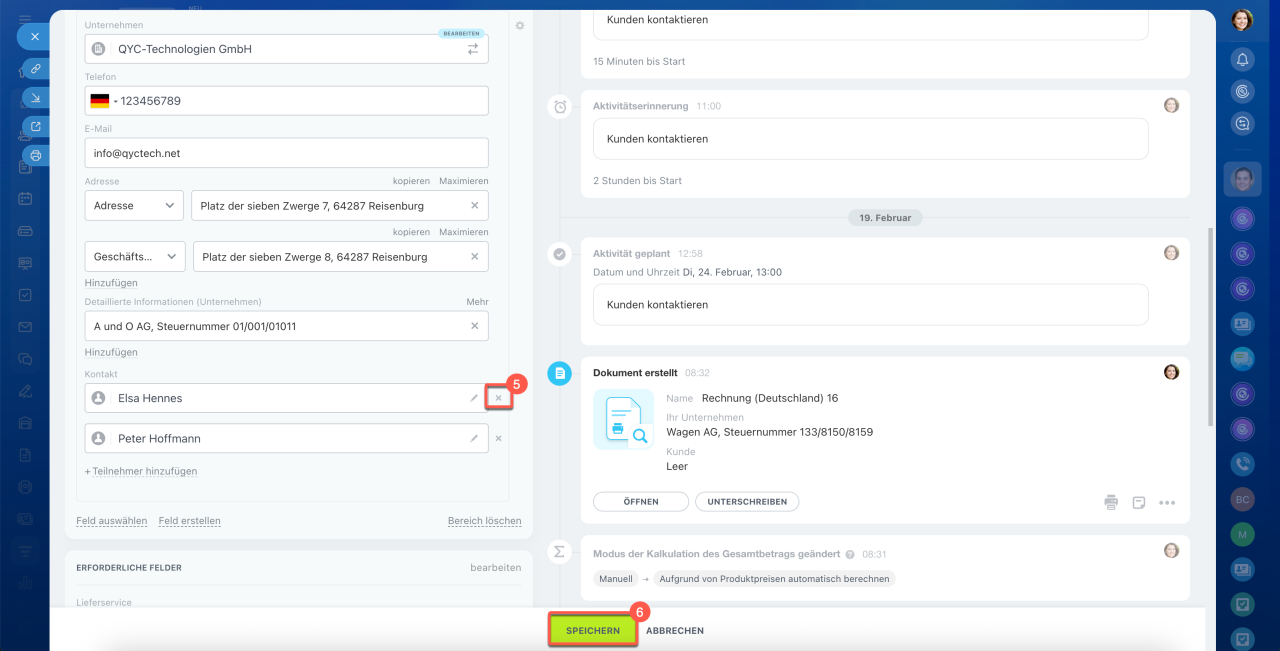
Task: Expand the Geschäfts... address type dropdown
Action: (135, 257)
